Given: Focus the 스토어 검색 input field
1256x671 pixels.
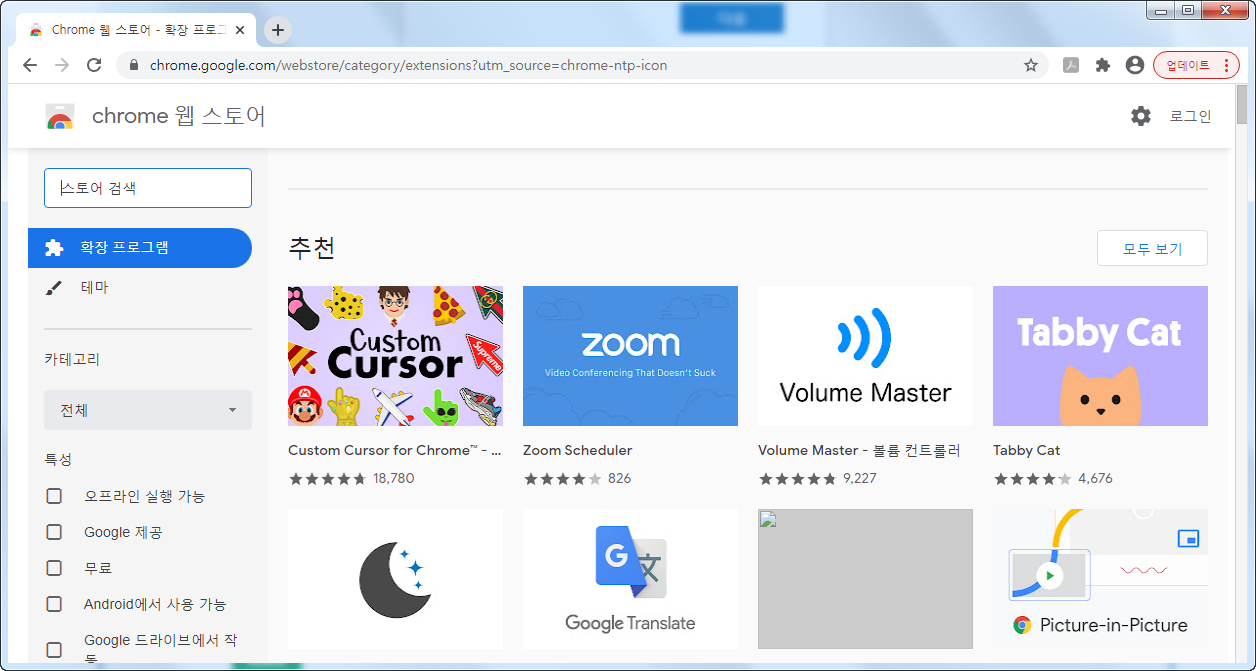Looking at the screenshot, I should click(x=148, y=188).
